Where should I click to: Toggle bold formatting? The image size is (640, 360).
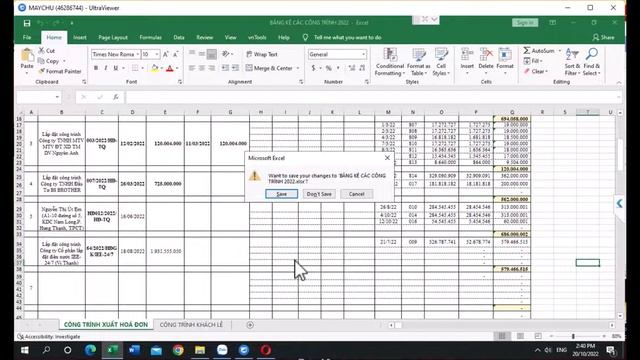click(x=96, y=68)
